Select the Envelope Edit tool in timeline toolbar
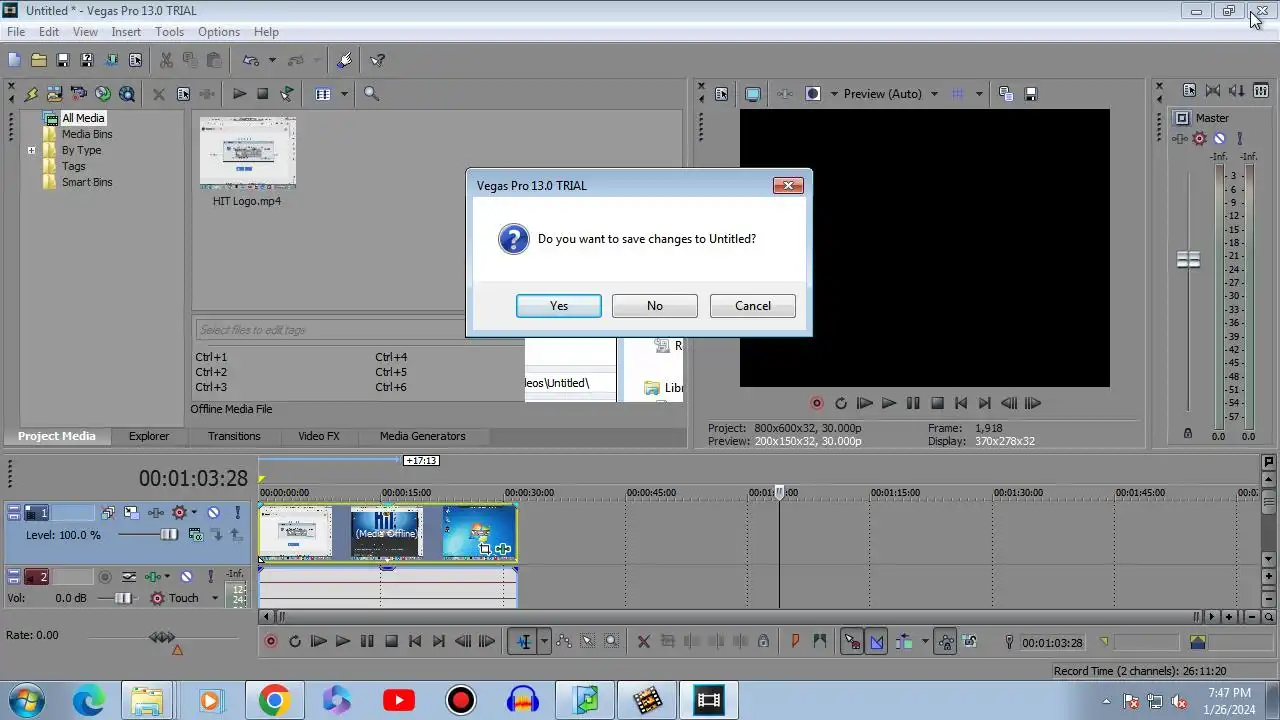The image size is (1280, 720). coord(563,642)
